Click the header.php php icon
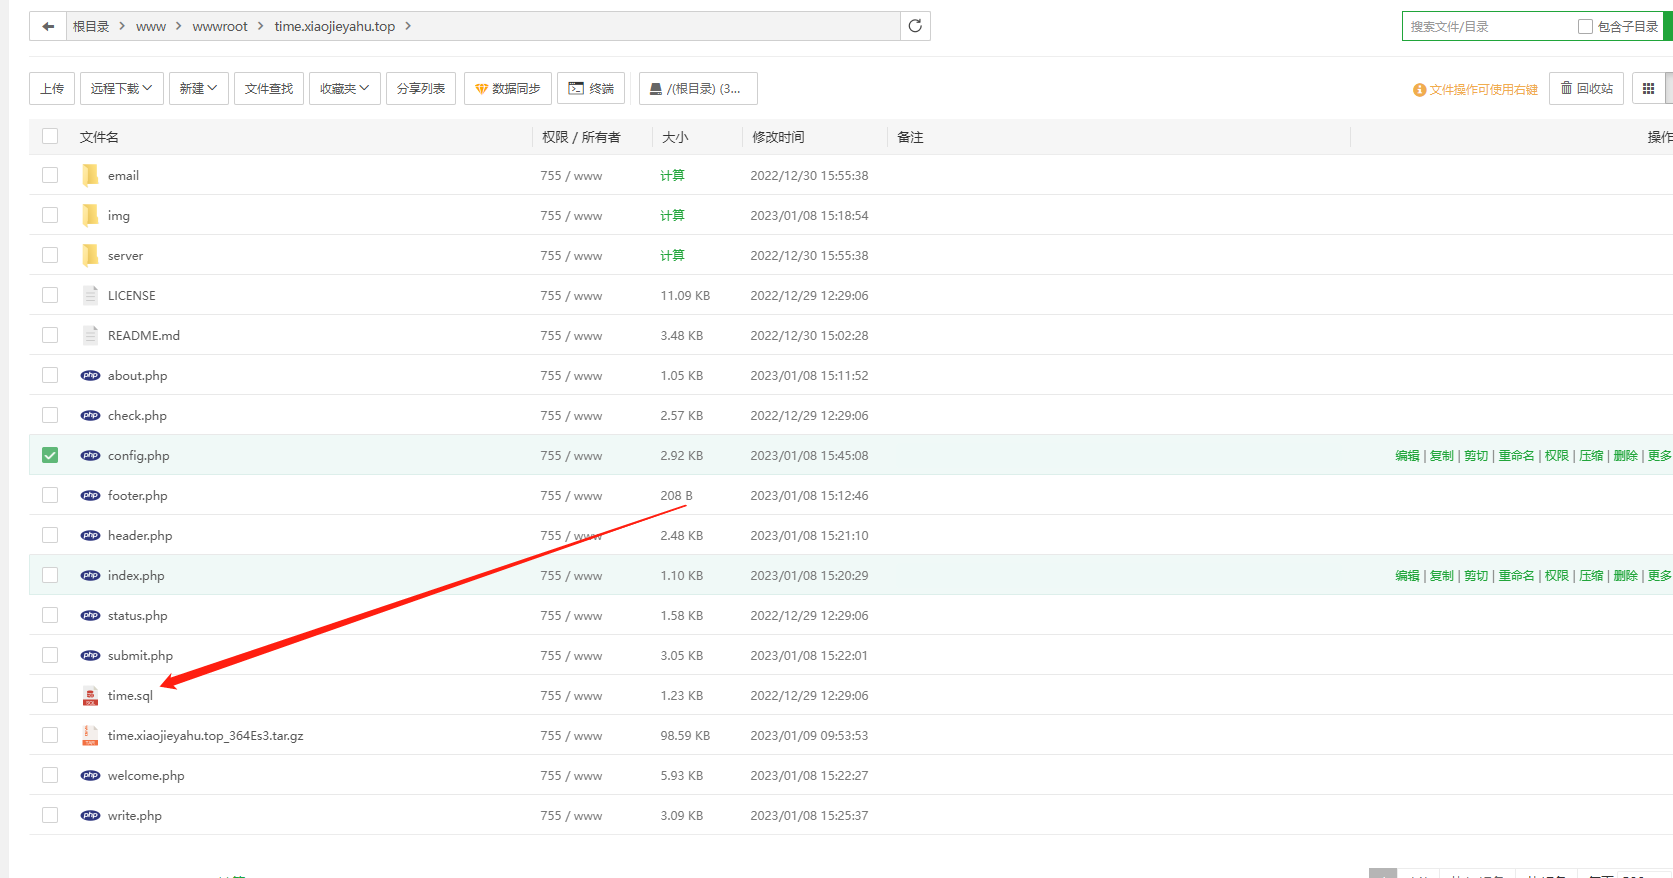 tap(90, 535)
